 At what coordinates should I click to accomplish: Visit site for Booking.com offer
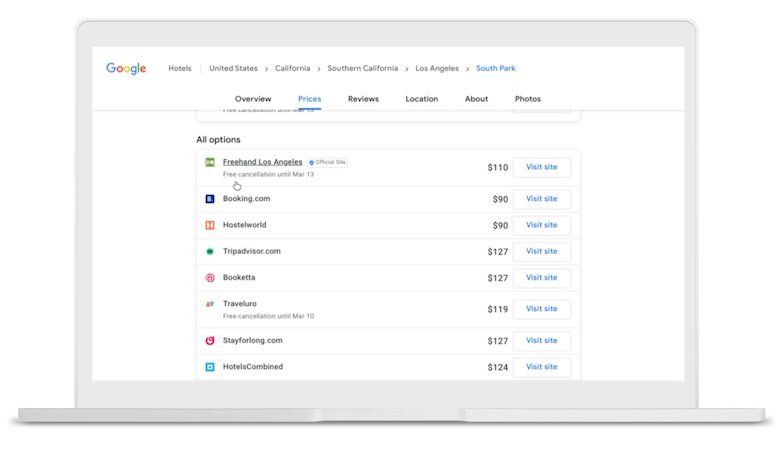pyautogui.click(x=542, y=199)
